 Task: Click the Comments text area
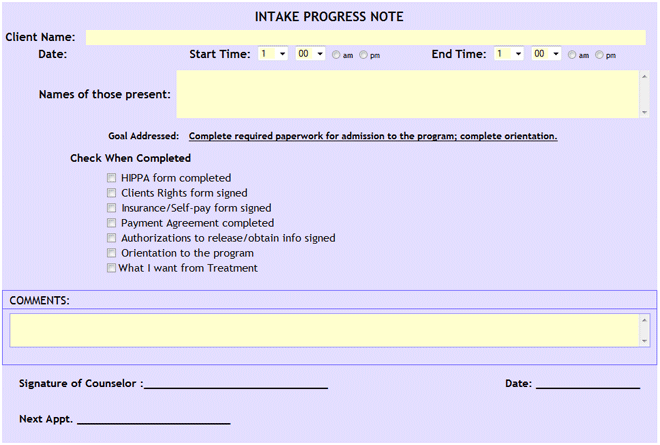click(x=325, y=330)
